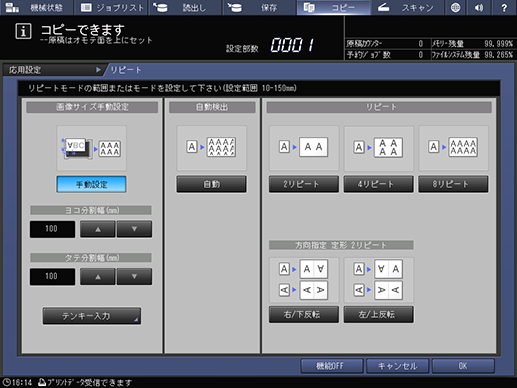
Task: Click the globe language icon
Action: point(455,7)
